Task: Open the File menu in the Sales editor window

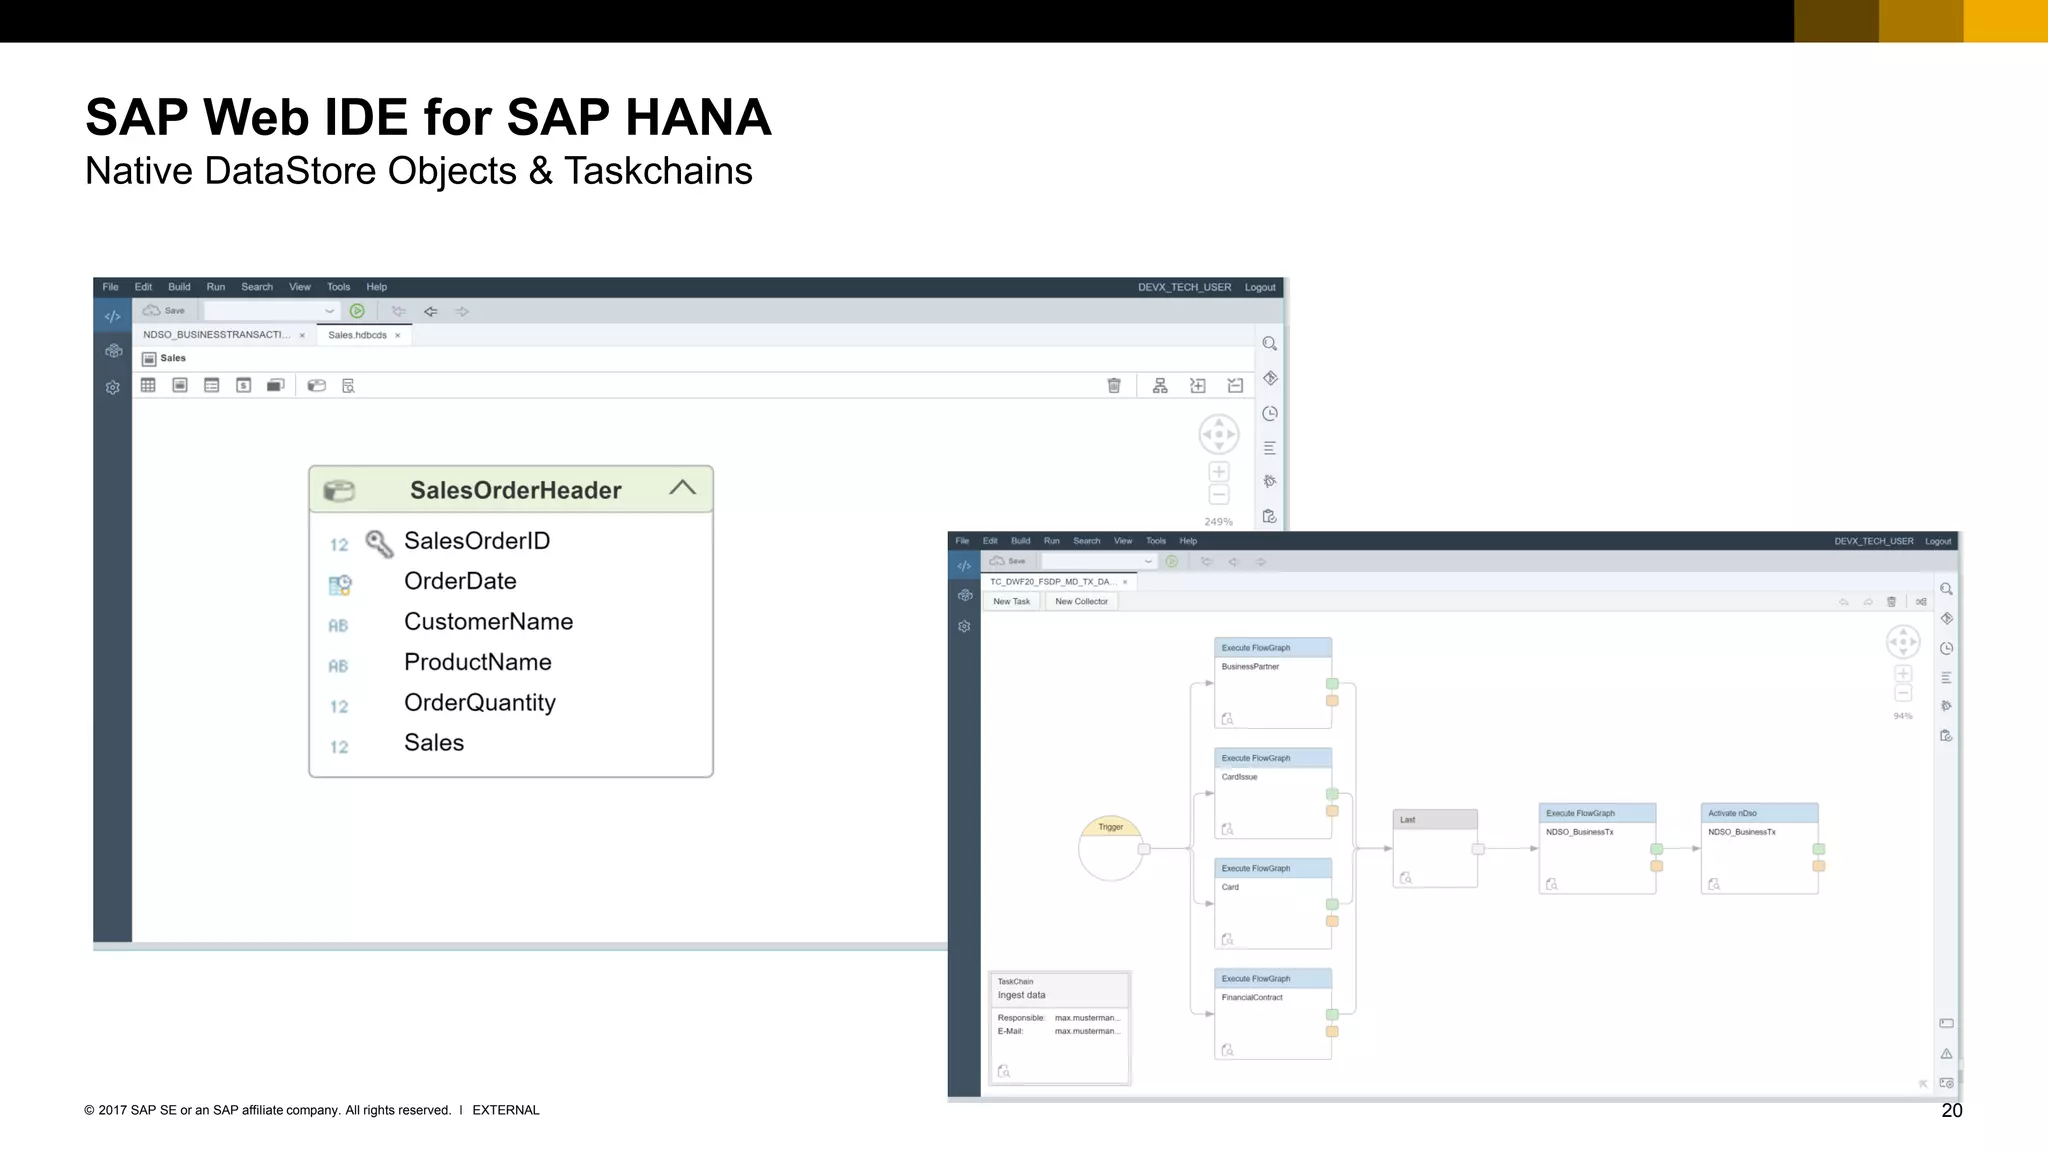Action: point(110,287)
